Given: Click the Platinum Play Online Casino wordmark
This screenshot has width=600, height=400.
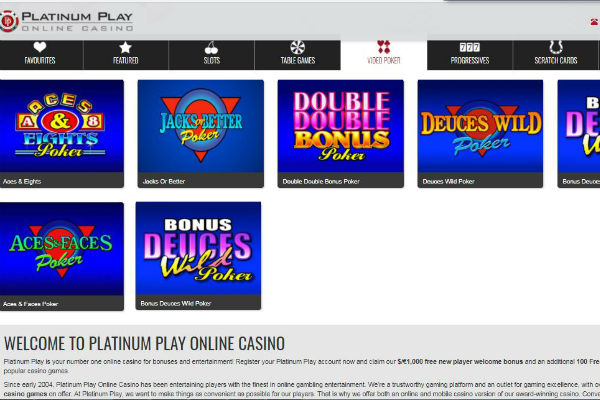Looking at the screenshot, I should point(77,21).
